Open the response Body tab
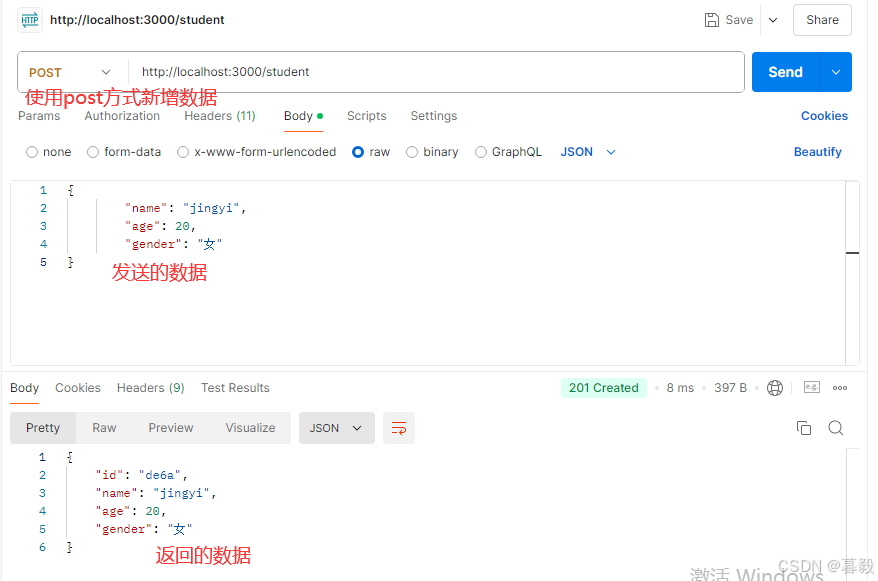This screenshot has height=581, width=878. click(x=25, y=388)
